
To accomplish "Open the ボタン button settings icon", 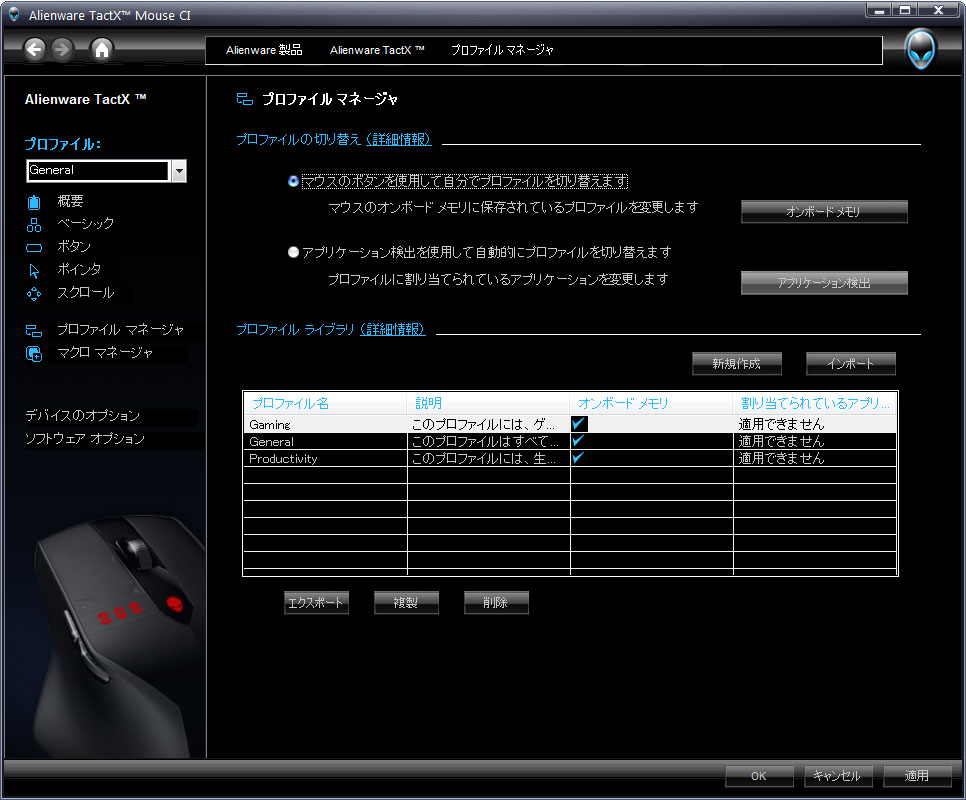I will coord(34,248).
